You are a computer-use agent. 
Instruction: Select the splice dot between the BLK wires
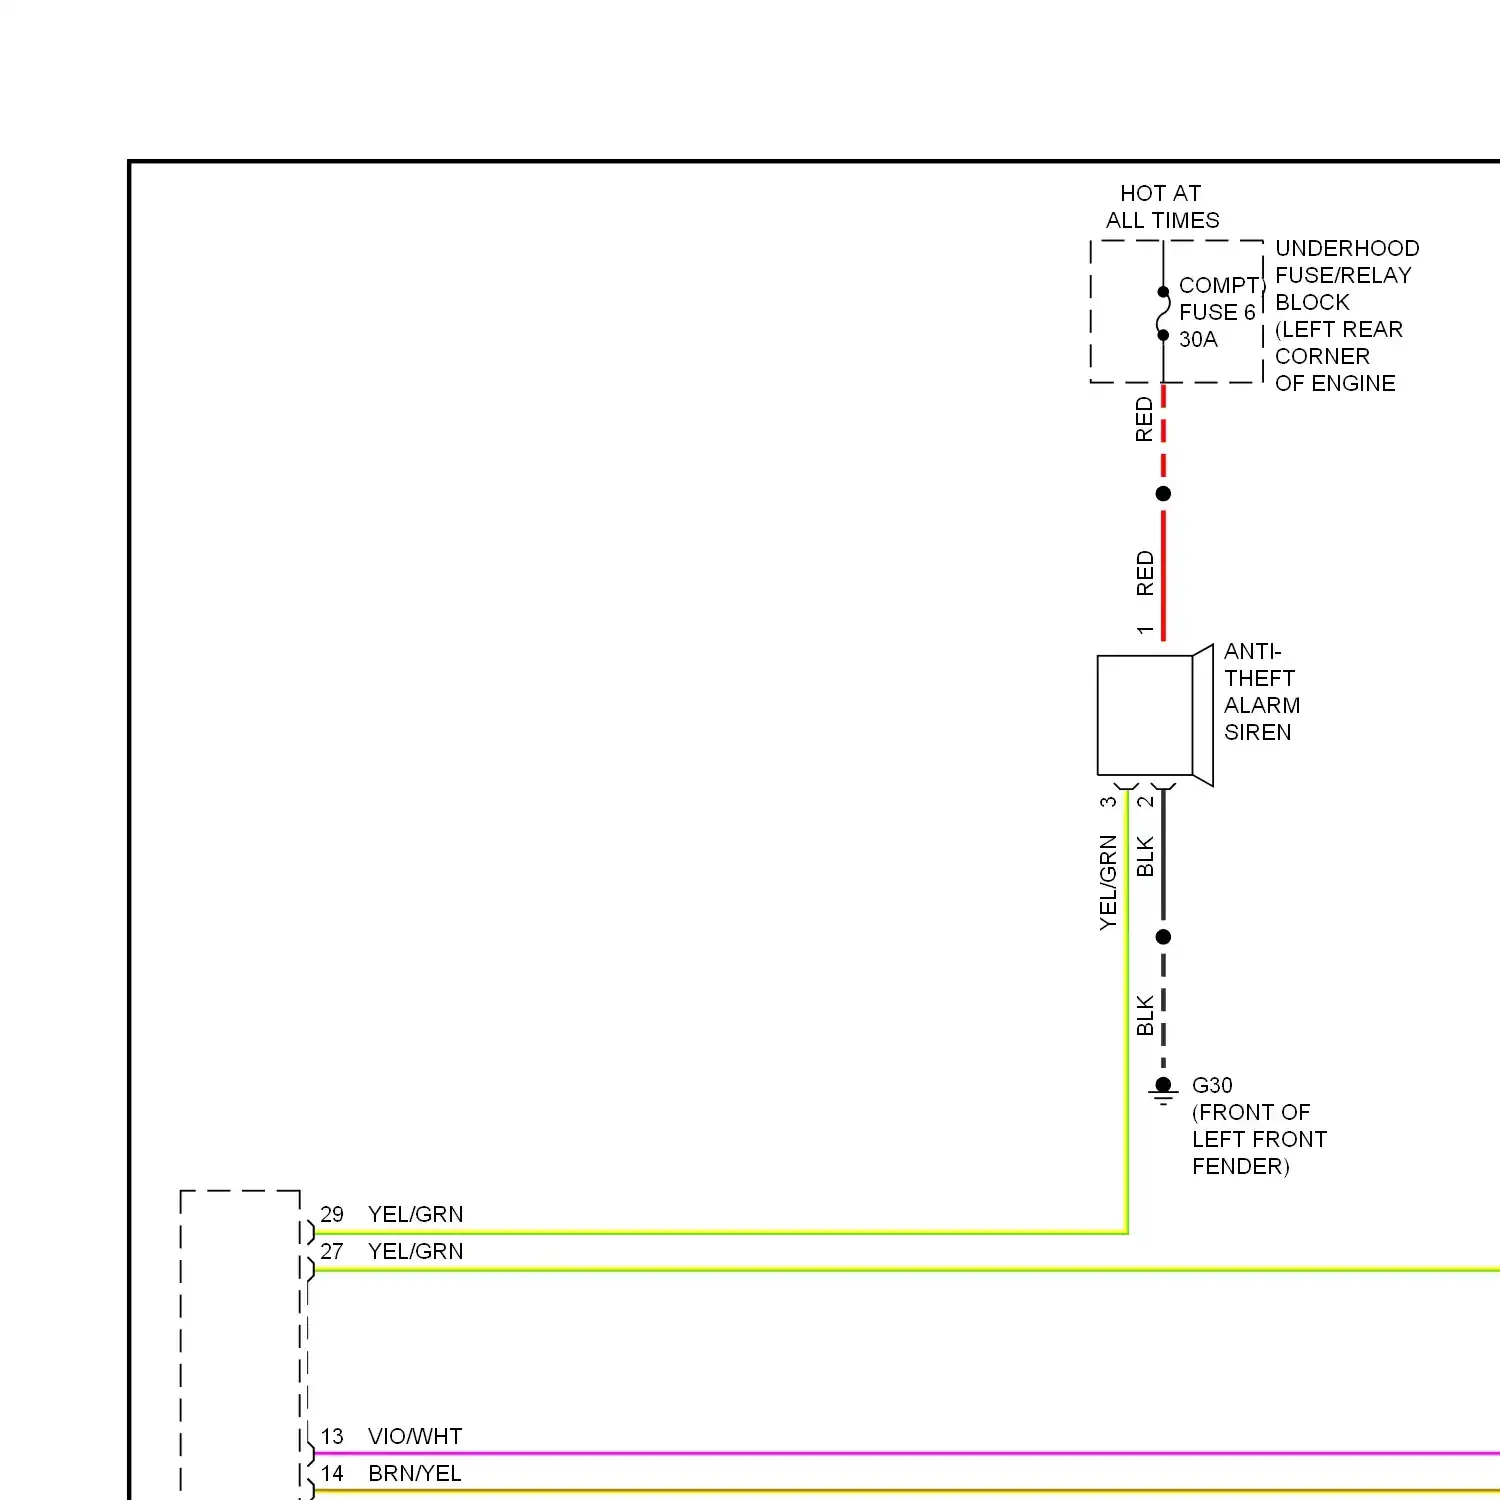pyautogui.click(x=1163, y=937)
